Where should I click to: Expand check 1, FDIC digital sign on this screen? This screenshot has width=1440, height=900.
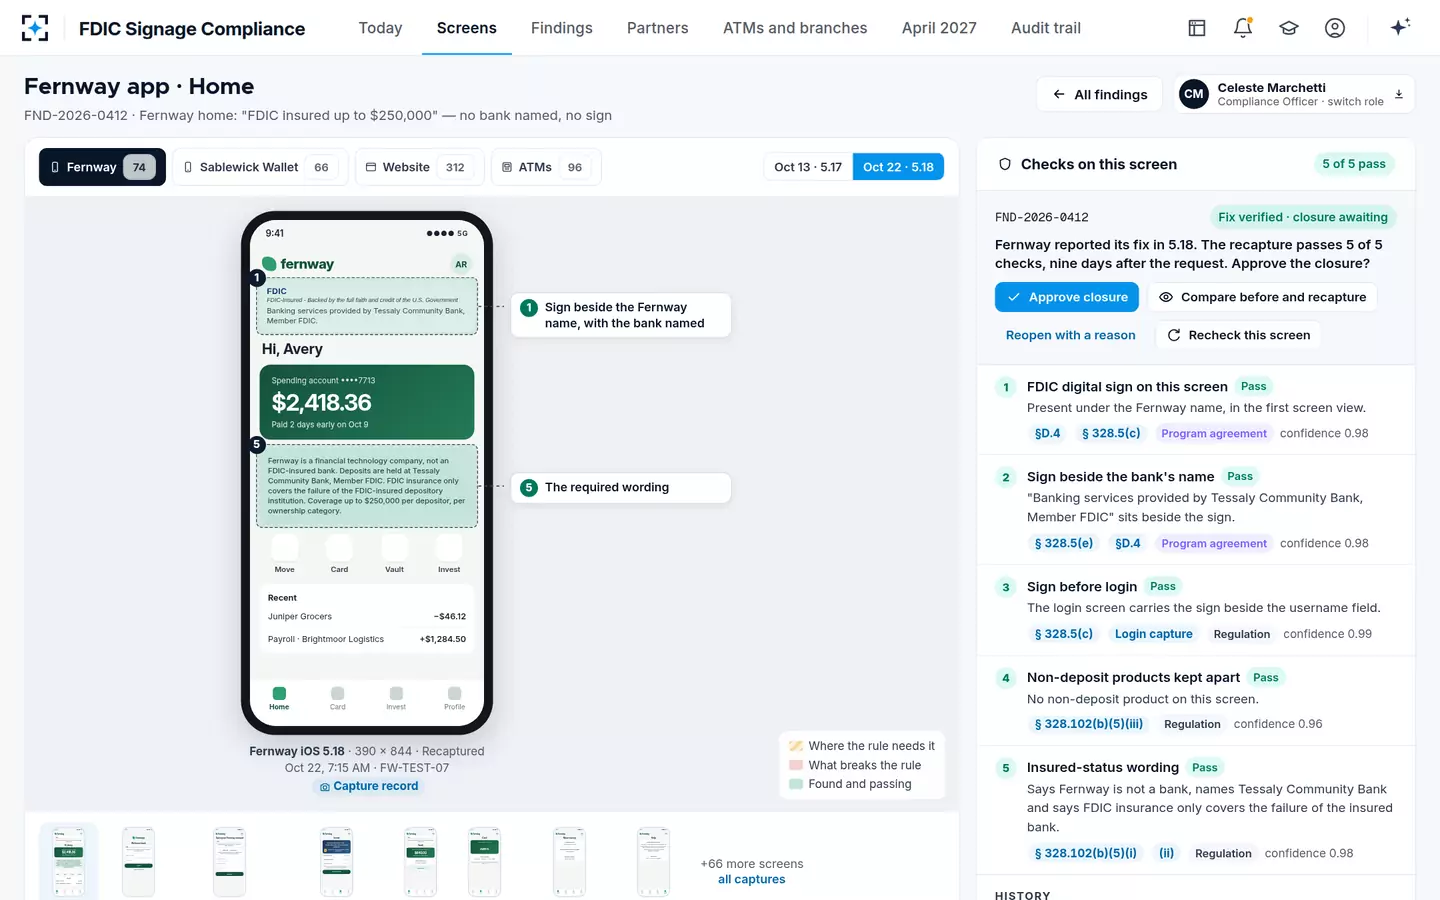point(1196,410)
